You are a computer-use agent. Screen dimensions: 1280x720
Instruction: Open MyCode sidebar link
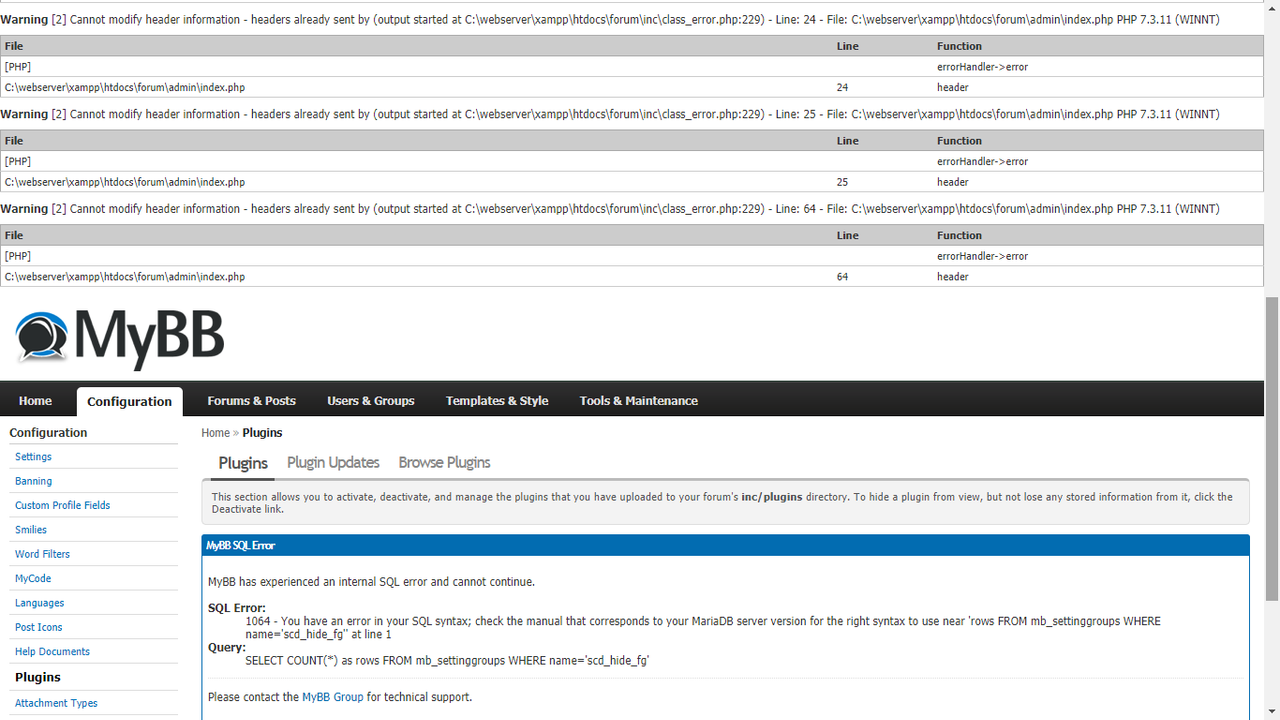pyautogui.click(x=33, y=579)
